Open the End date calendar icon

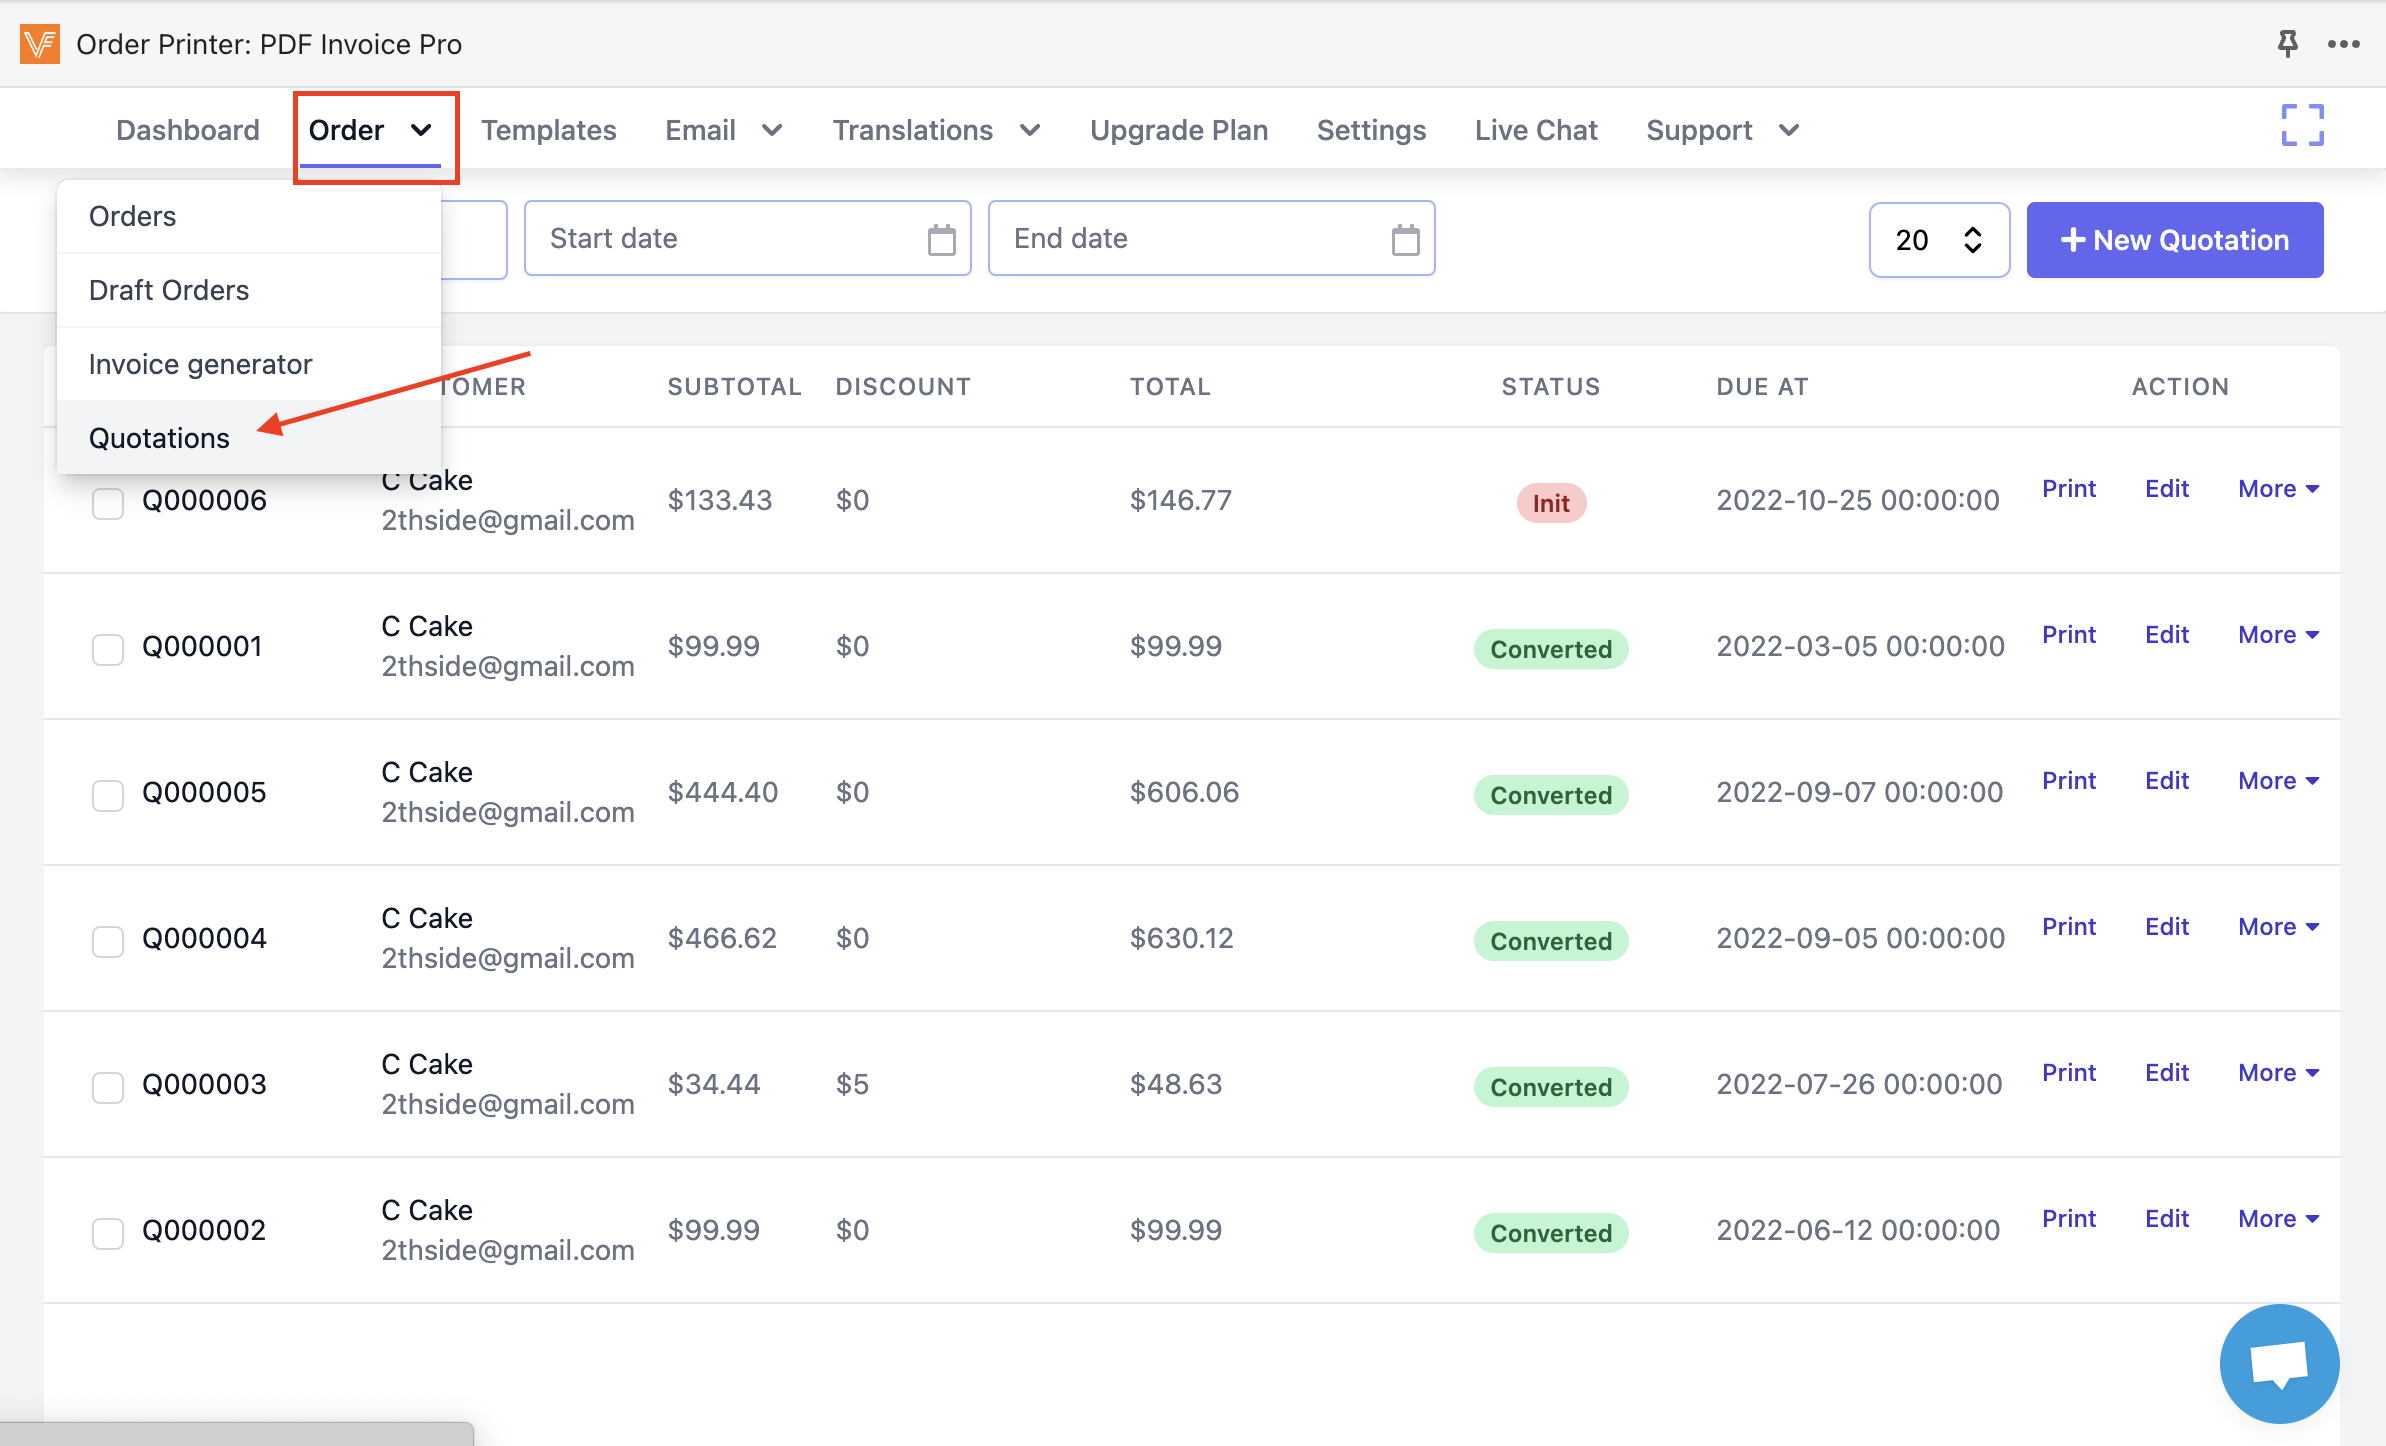click(1405, 240)
